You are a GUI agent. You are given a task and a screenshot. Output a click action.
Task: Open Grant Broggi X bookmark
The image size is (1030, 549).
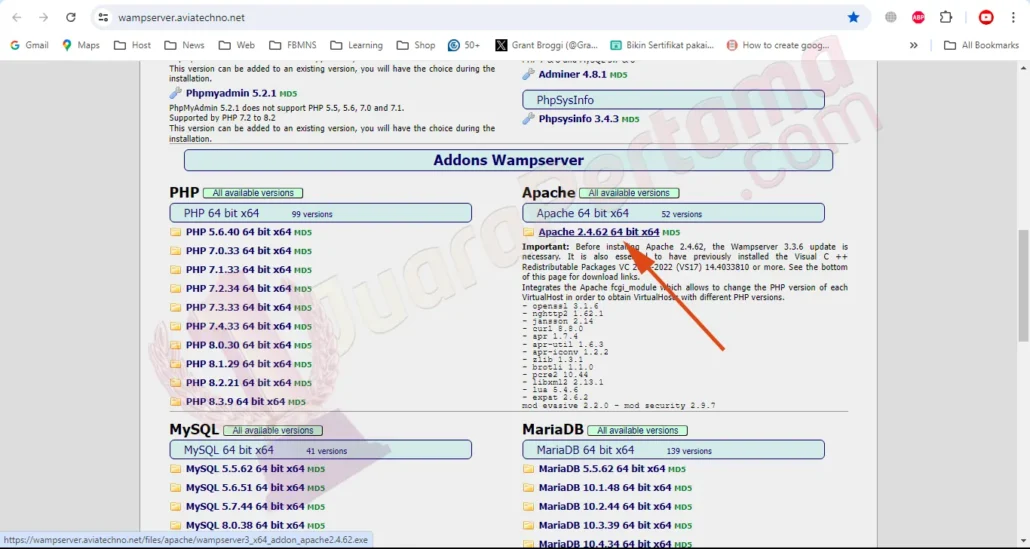pos(547,45)
